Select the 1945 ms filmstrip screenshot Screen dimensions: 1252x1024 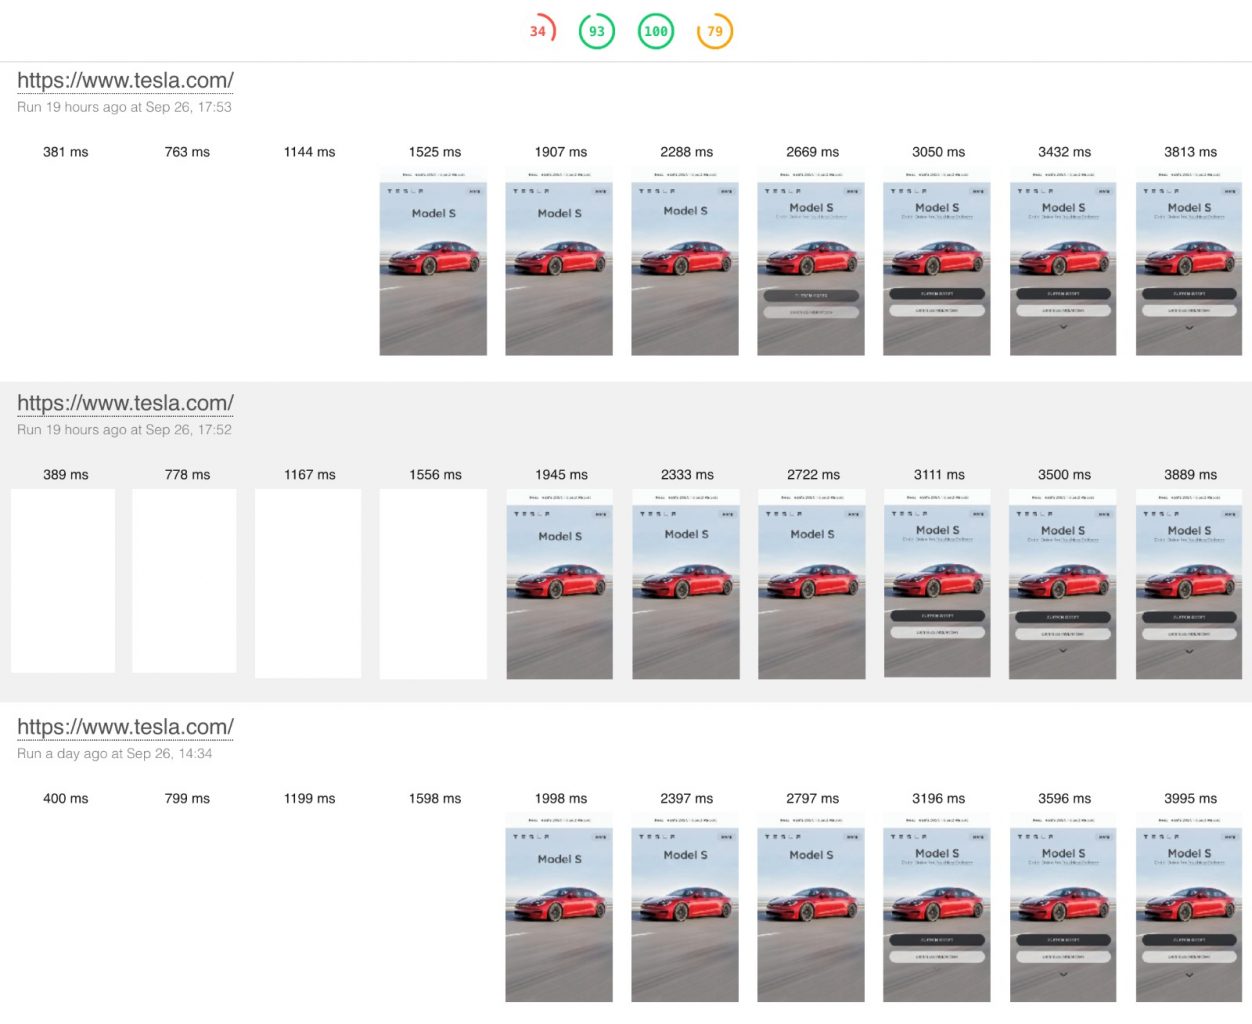560,584
